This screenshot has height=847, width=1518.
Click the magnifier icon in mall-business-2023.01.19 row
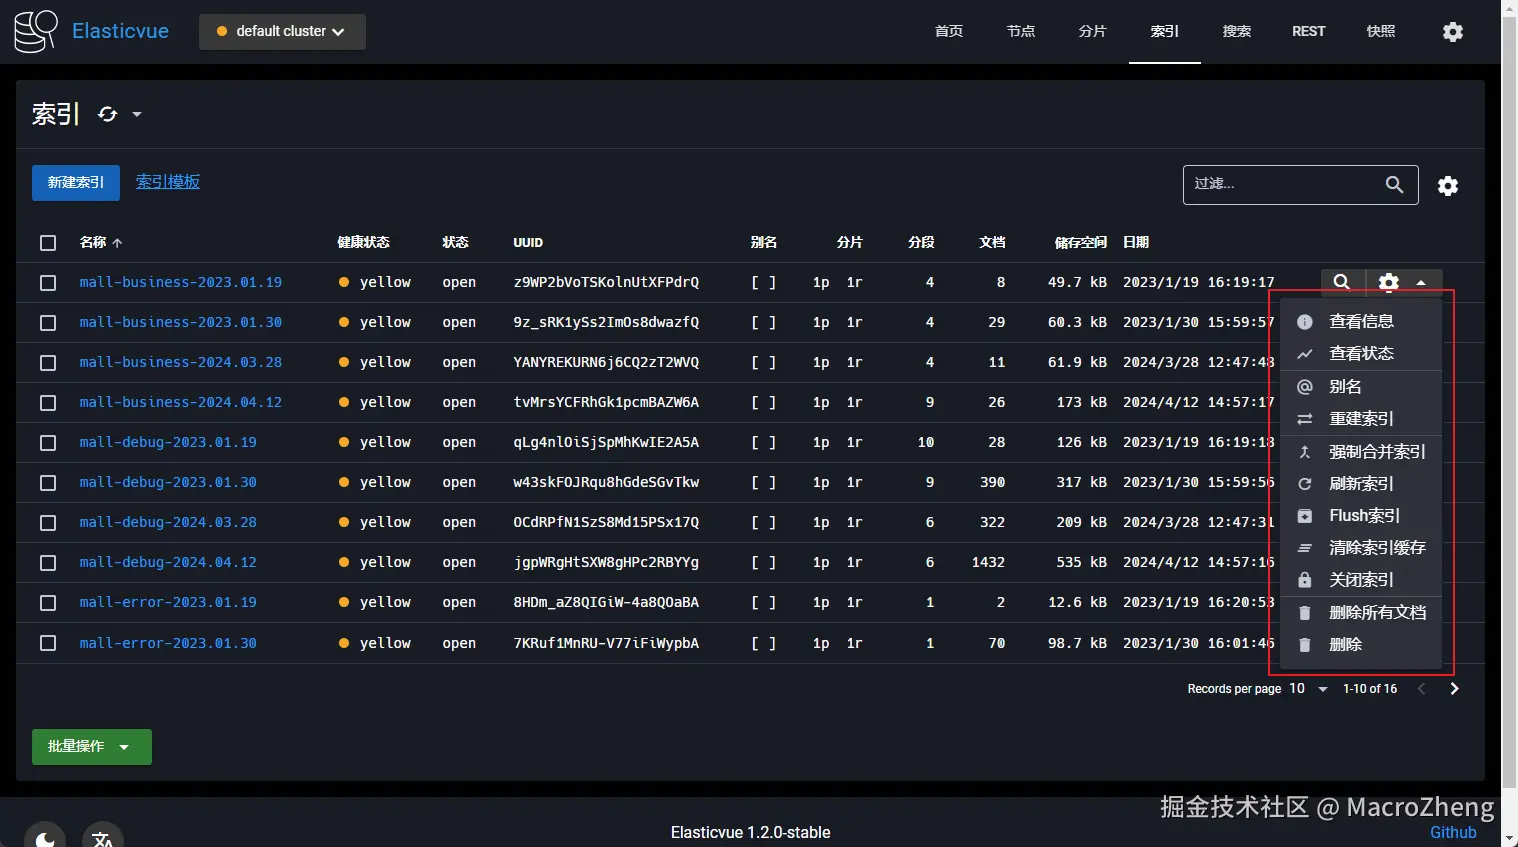pyautogui.click(x=1342, y=282)
